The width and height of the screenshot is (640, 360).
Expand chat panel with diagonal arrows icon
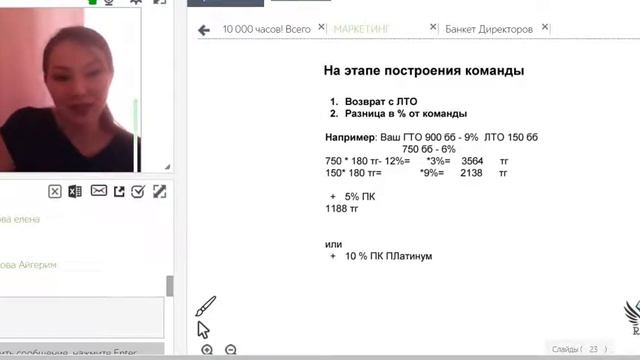[x=160, y=191]
